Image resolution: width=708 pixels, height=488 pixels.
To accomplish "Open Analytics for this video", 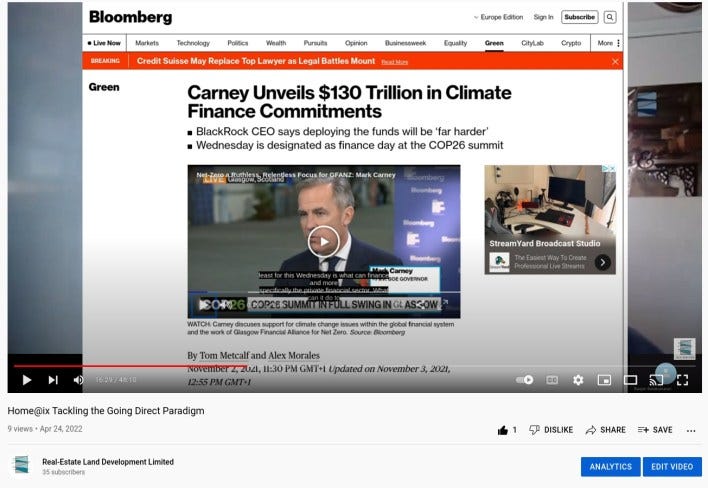I will 610,467.
